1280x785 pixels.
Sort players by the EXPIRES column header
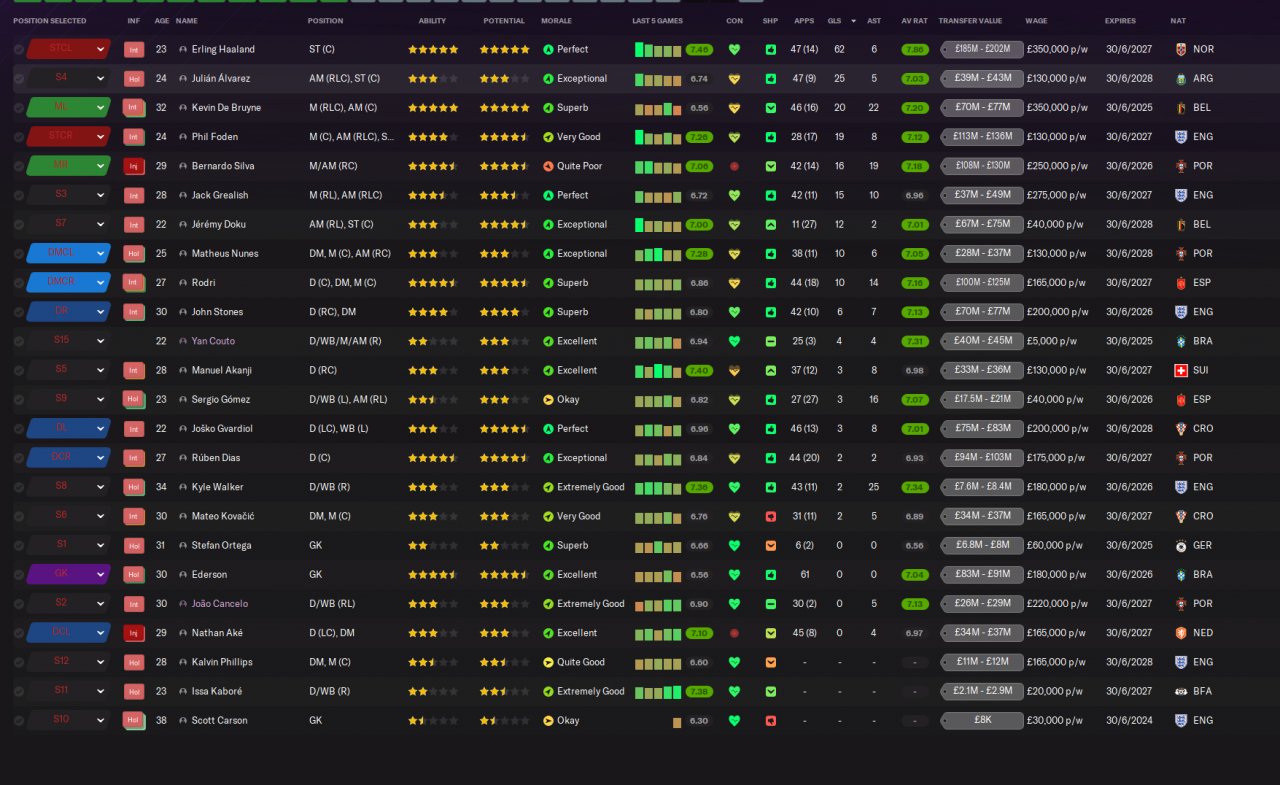pyautogui.click(x=1120, y=21)
